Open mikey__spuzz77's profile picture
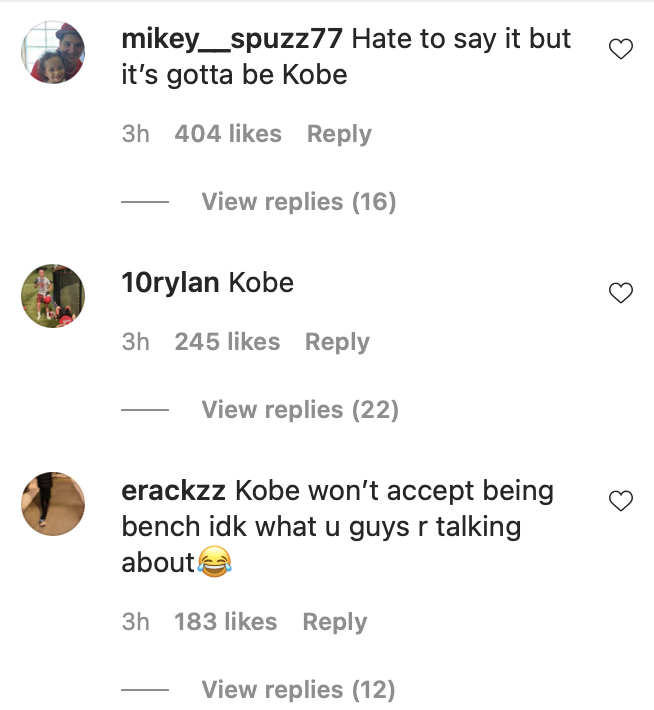The height and width of the screenshot is (710, 654). [51, 57]
